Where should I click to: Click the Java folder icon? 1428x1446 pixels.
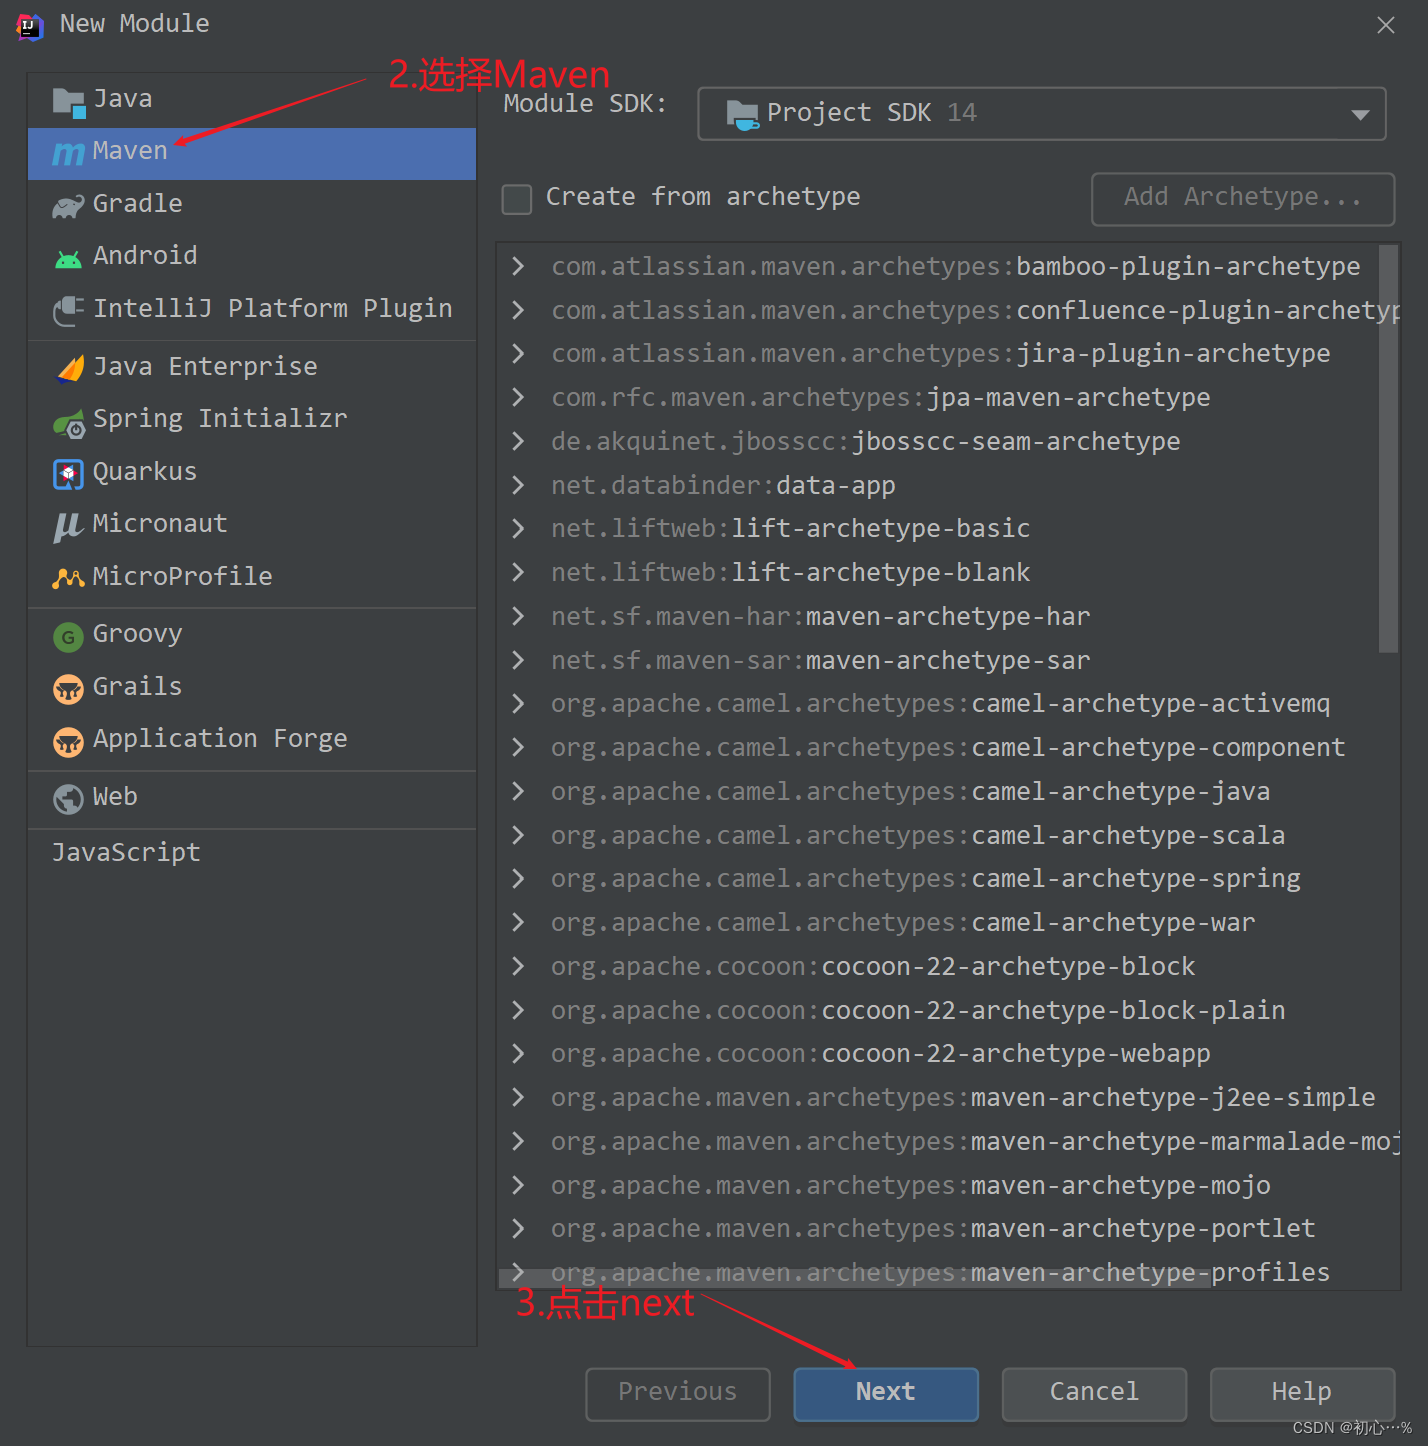(69, 101)
